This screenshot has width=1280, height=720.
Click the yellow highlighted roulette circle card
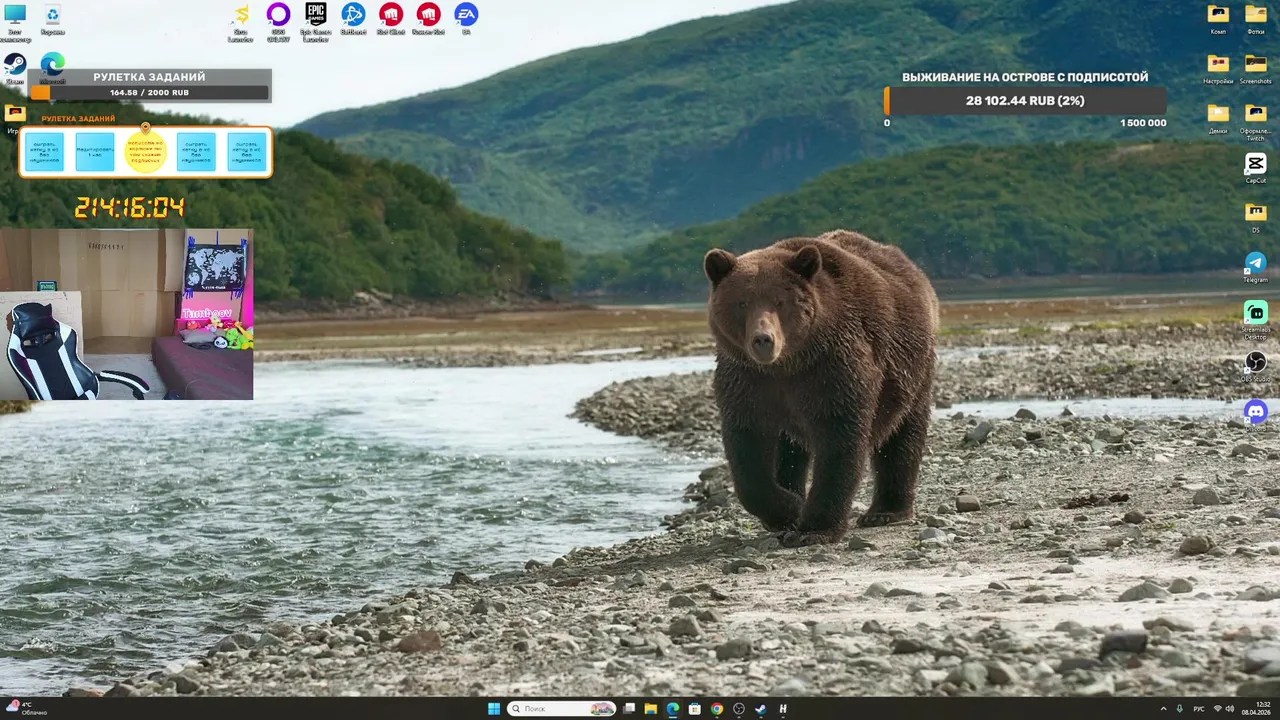145,152
